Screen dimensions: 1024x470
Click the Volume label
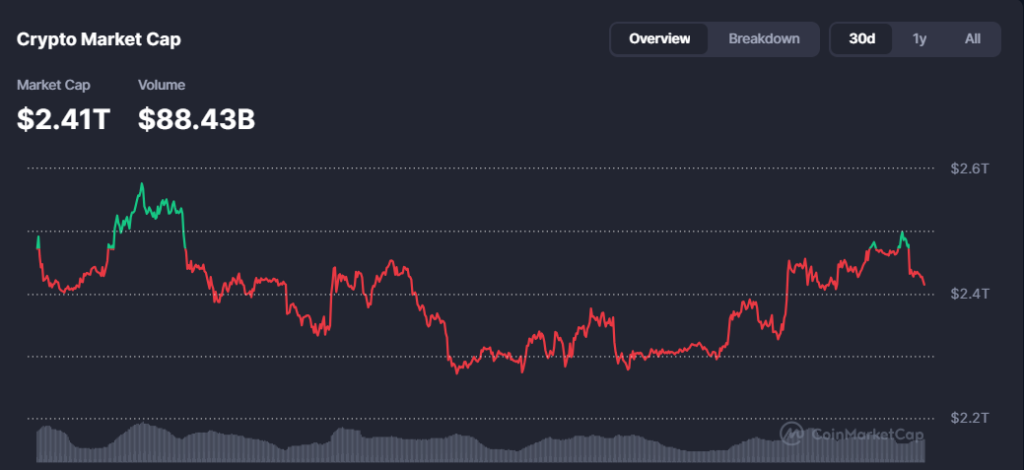point(161,86)
